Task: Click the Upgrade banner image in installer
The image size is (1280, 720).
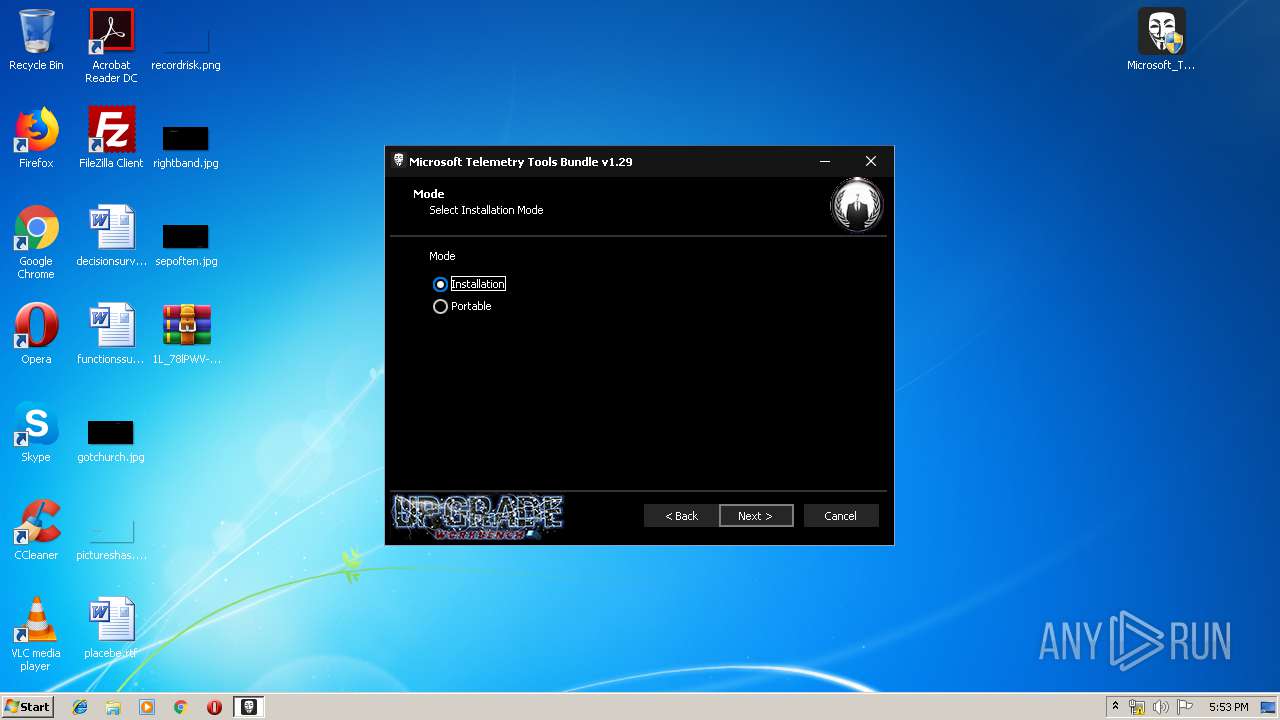Action: point(476,517)
